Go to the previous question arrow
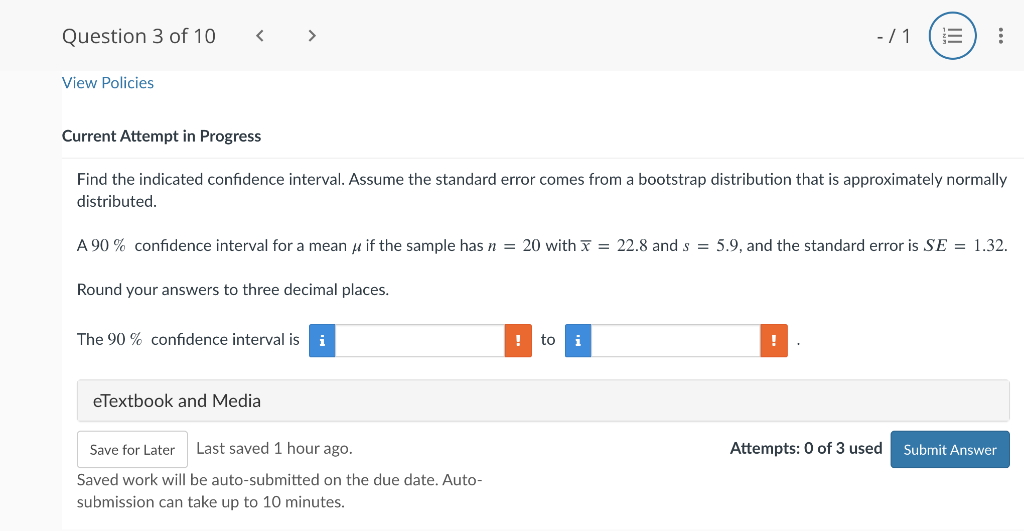Screen dimensions: 1024x531 [260, 36]
